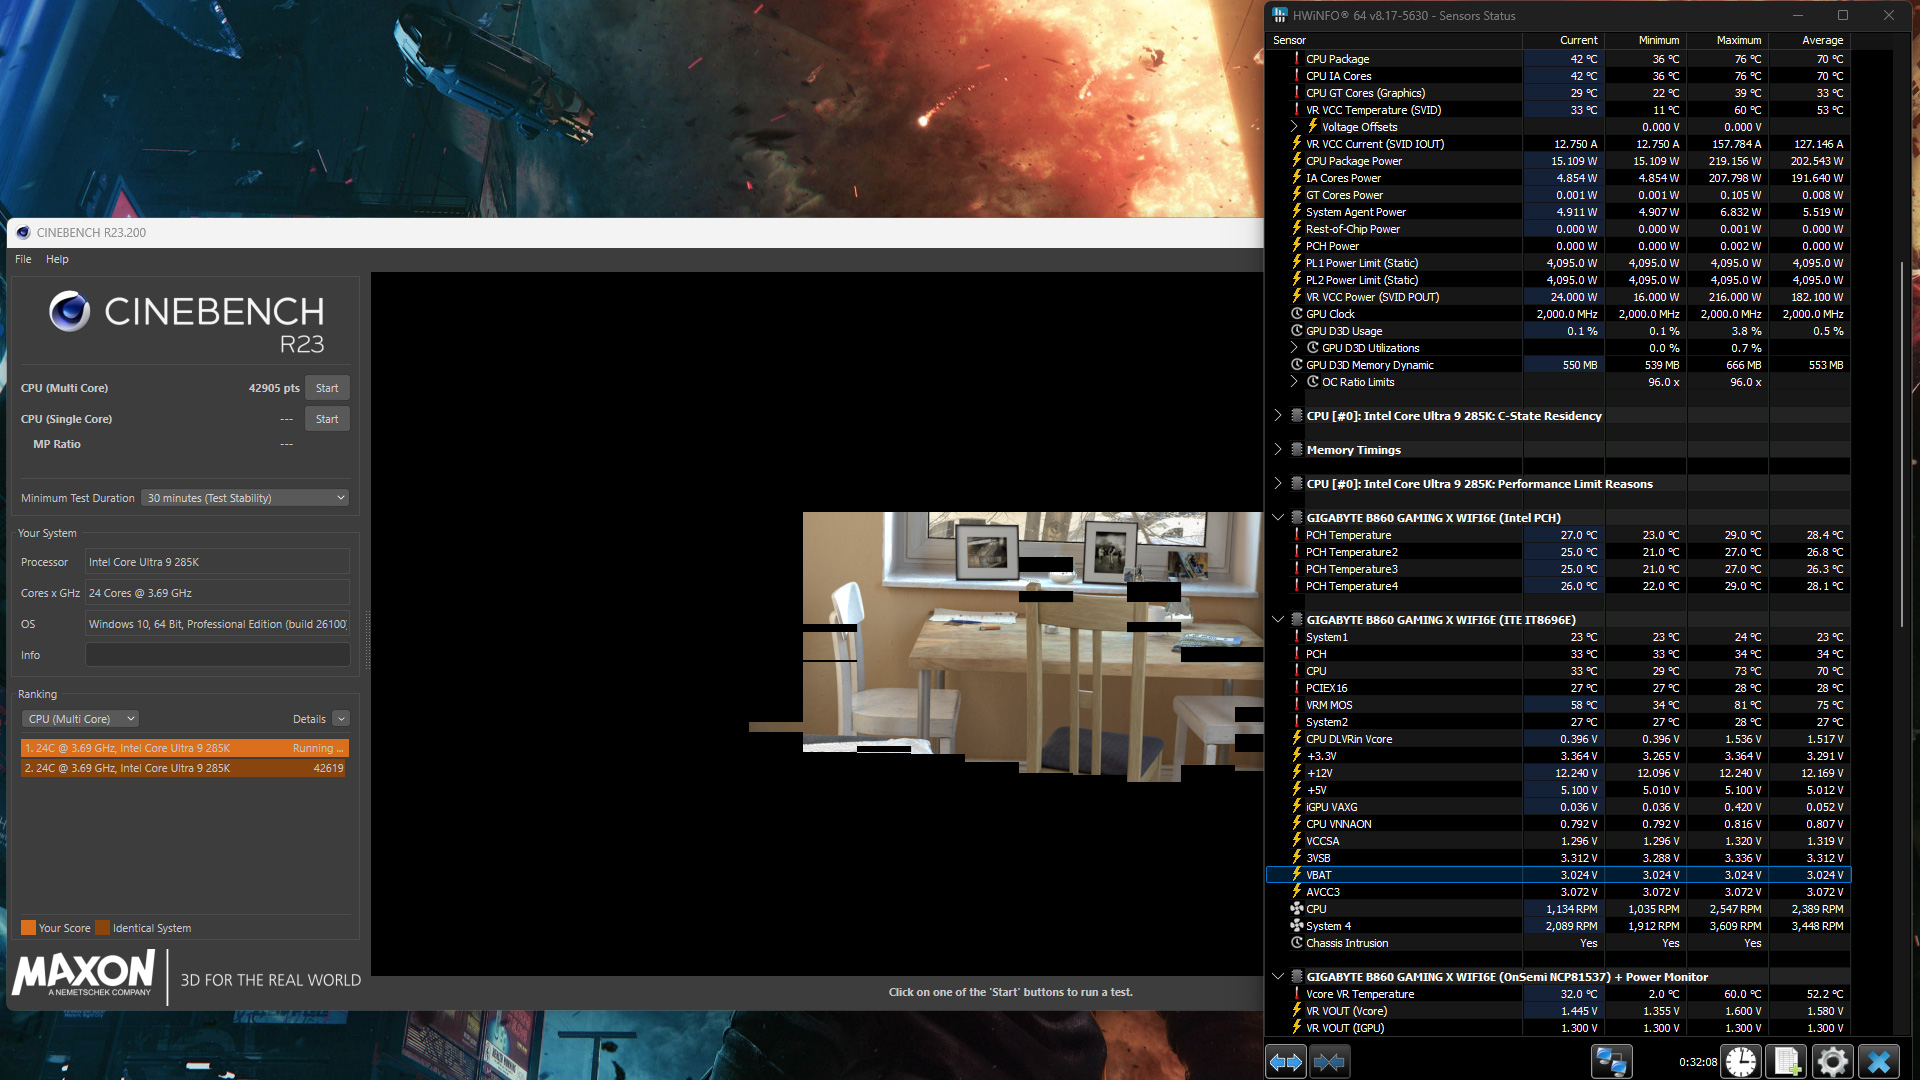Click the Identical System legend swatch
The width and height of the screenshot is (1920, 1080).
pyautogui.click(x=102, y=928)
